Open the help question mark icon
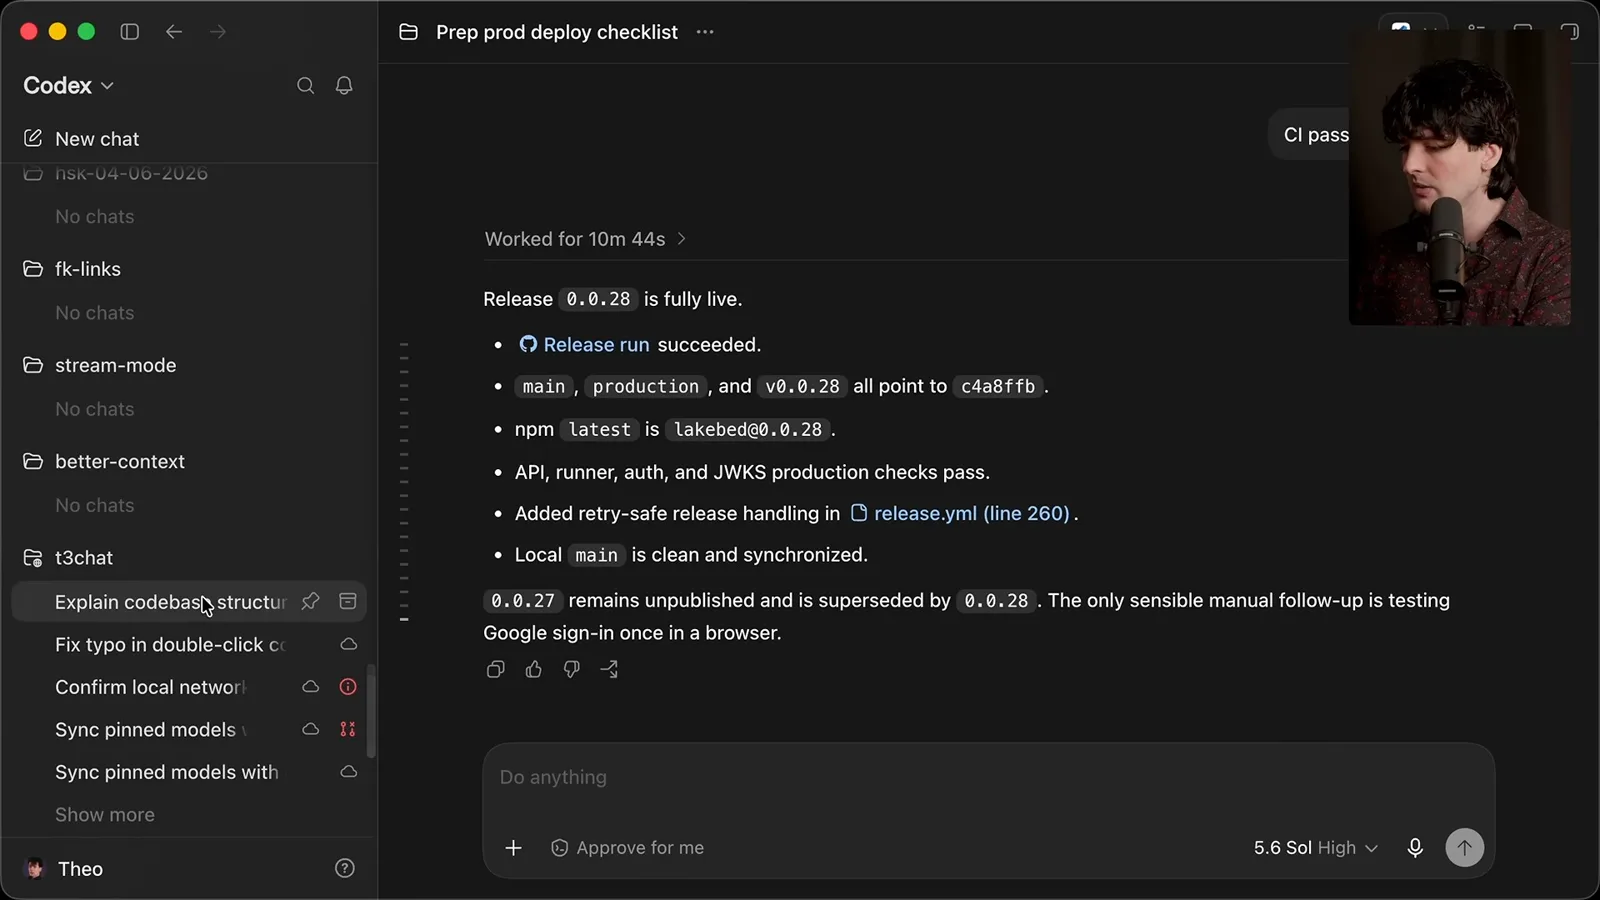 [345, 869]
